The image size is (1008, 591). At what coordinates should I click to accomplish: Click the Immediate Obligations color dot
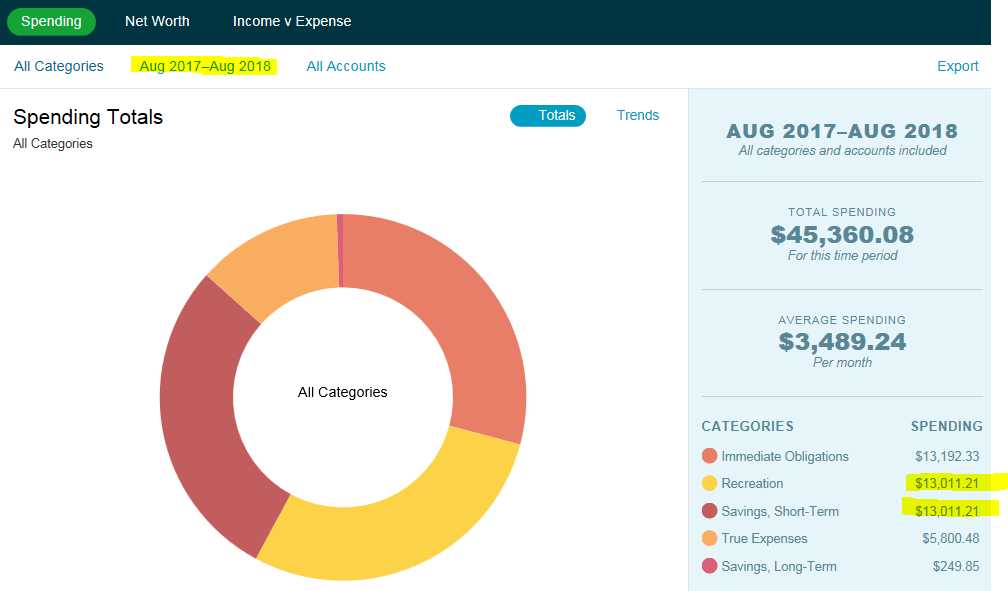(x=709, y=456)
